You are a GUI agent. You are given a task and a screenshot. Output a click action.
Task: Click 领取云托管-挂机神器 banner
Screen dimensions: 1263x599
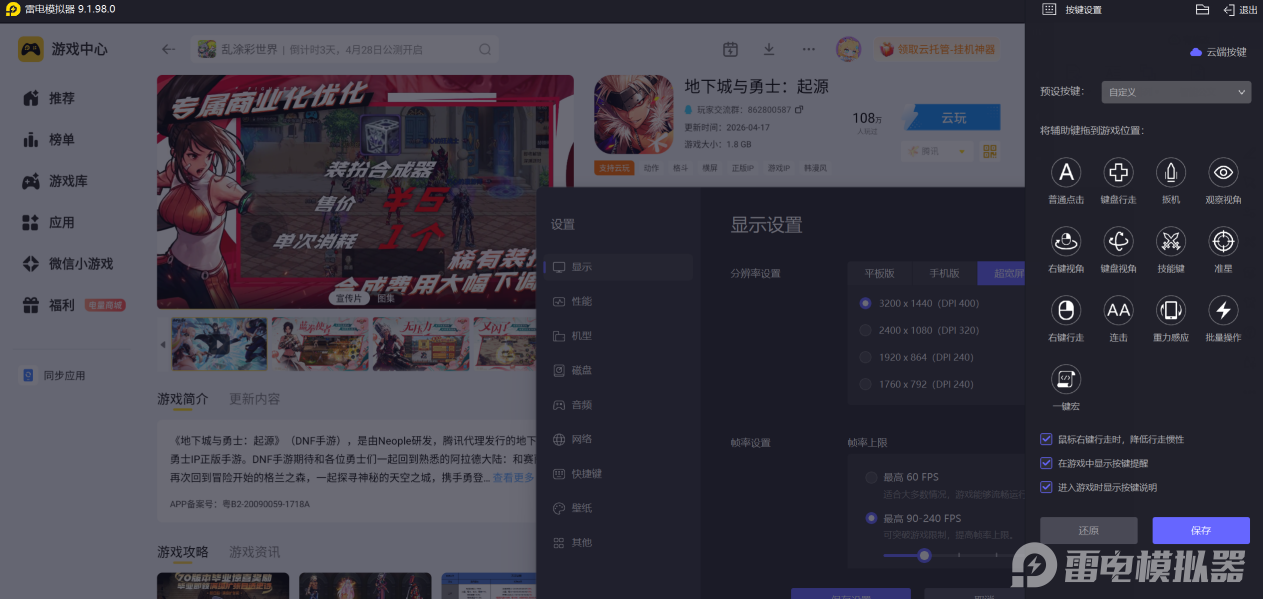936,49
